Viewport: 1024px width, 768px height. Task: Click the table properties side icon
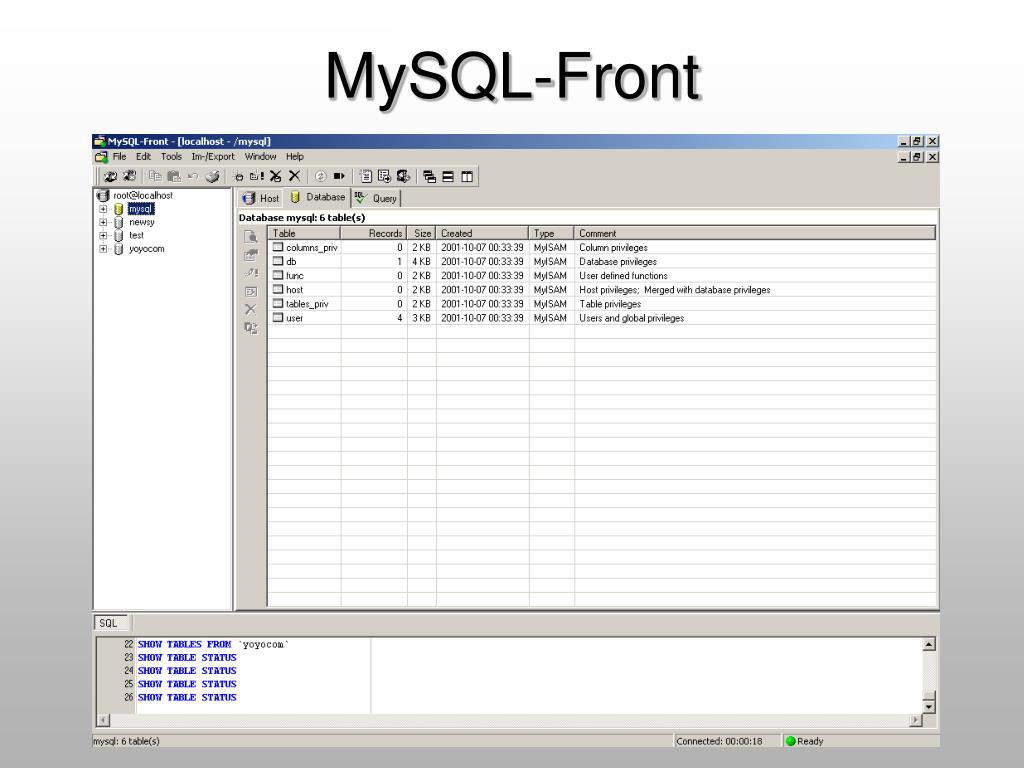pyautogui.click(x=251, y=255)
